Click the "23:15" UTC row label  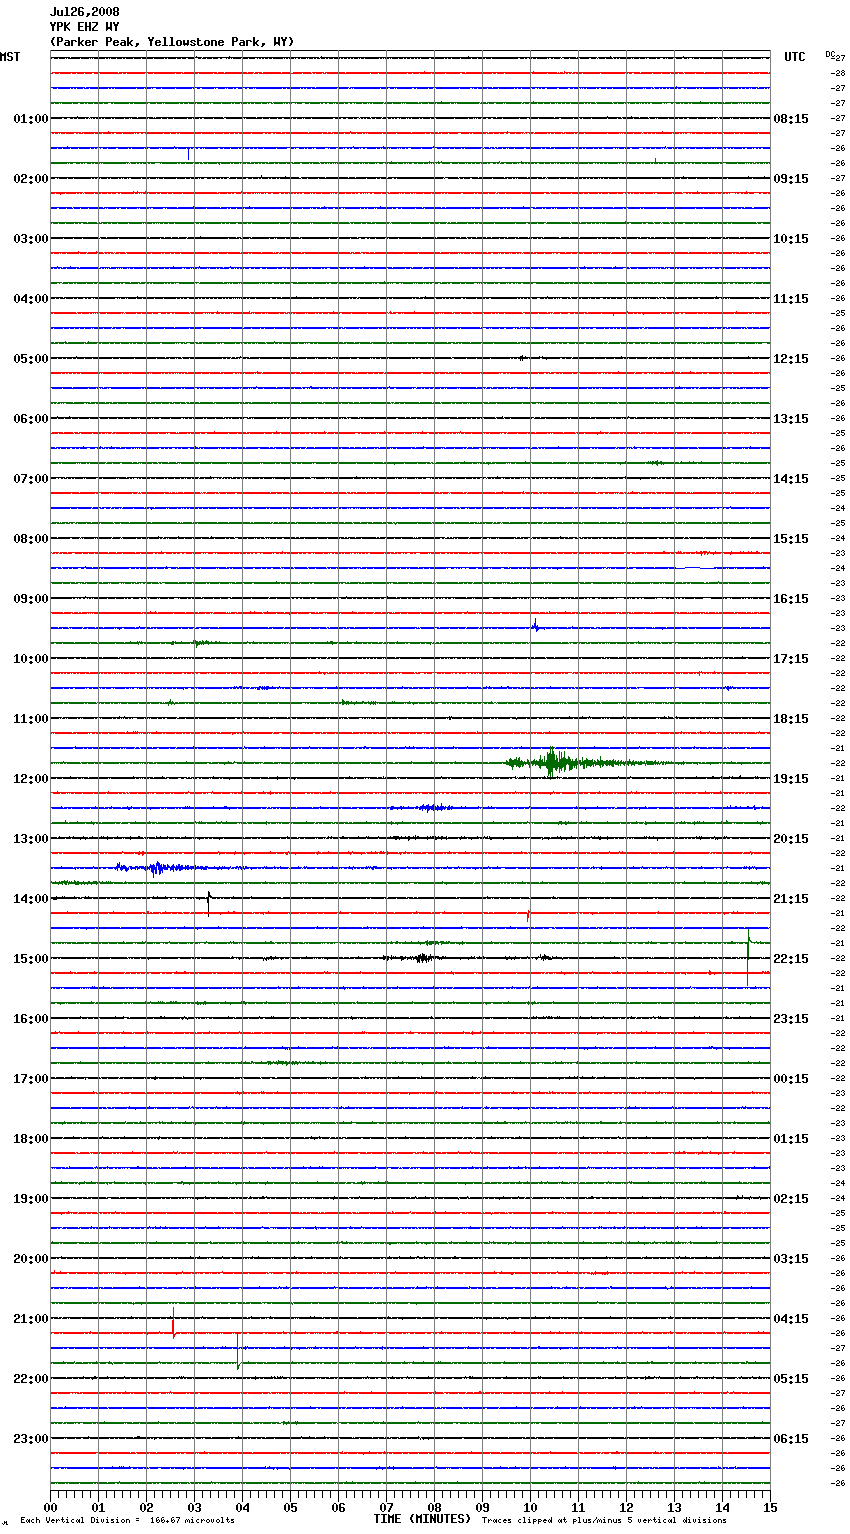pyautogui.click(x=791, y=1019)
